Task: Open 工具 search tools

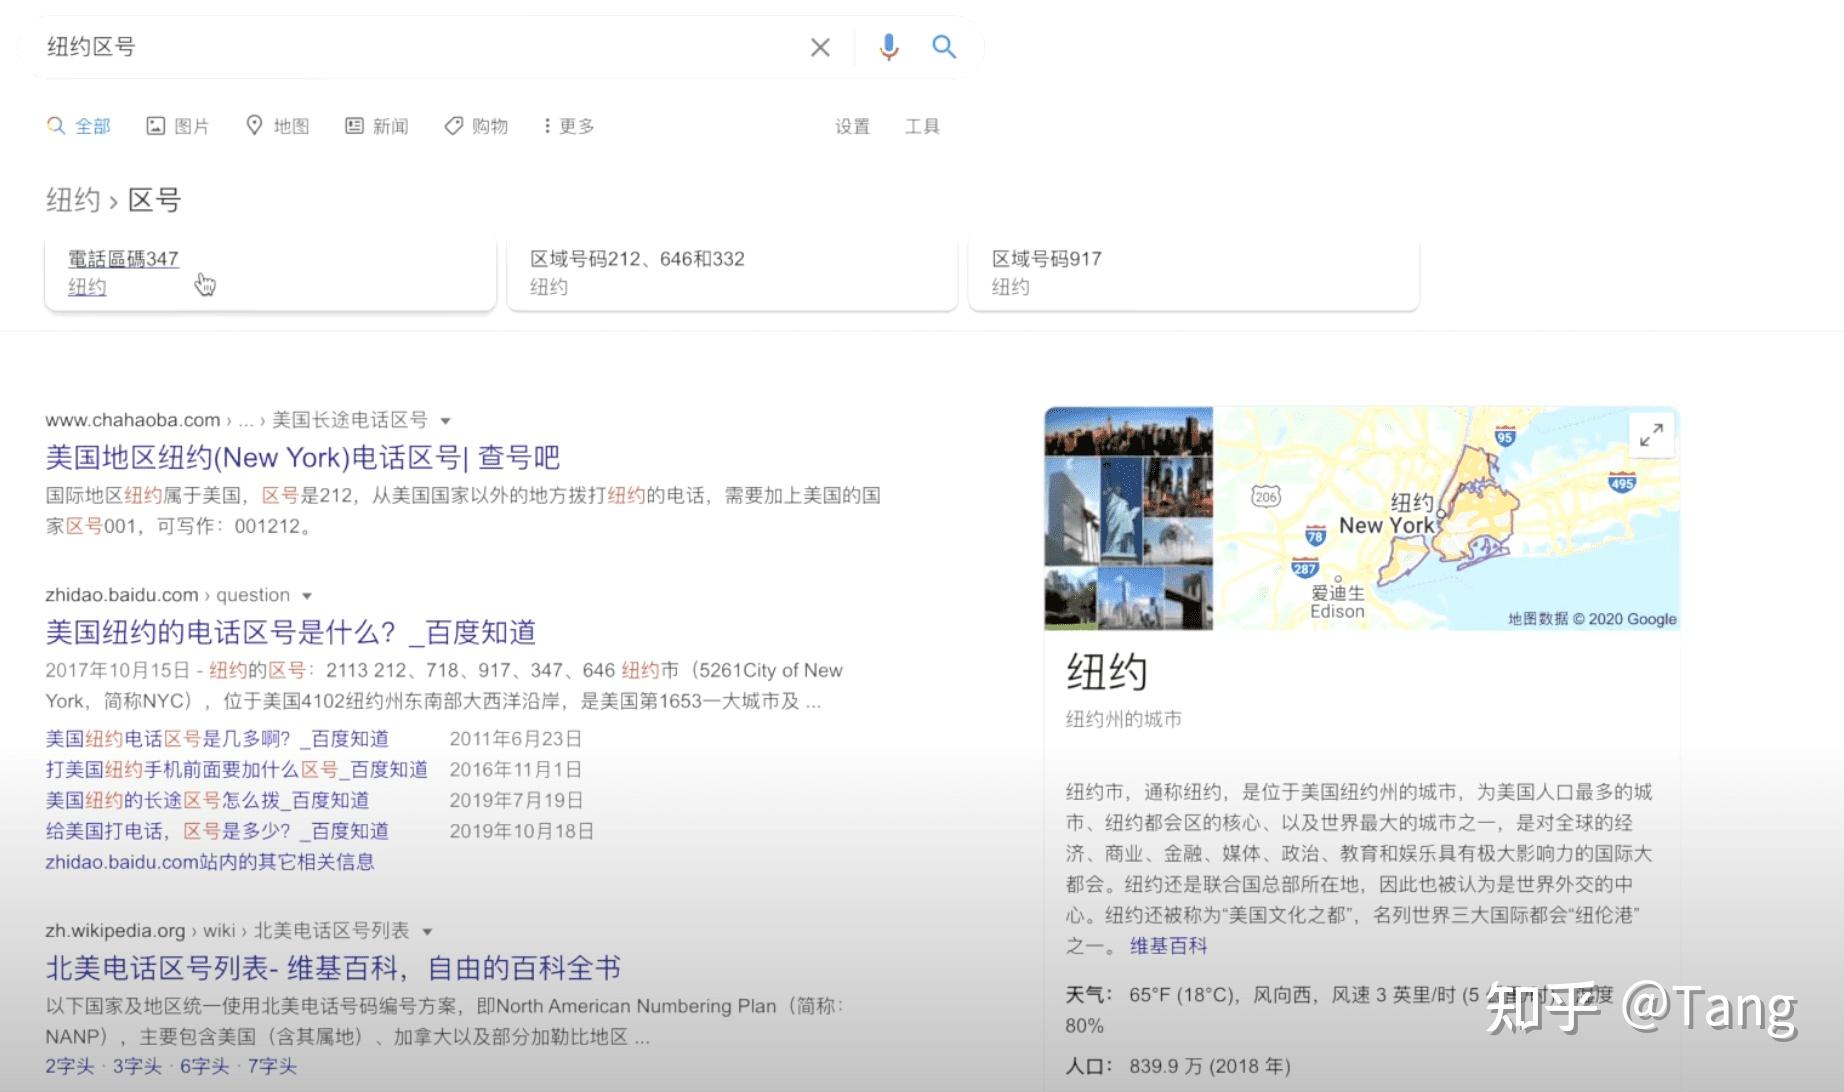Action: pos(922,126)
